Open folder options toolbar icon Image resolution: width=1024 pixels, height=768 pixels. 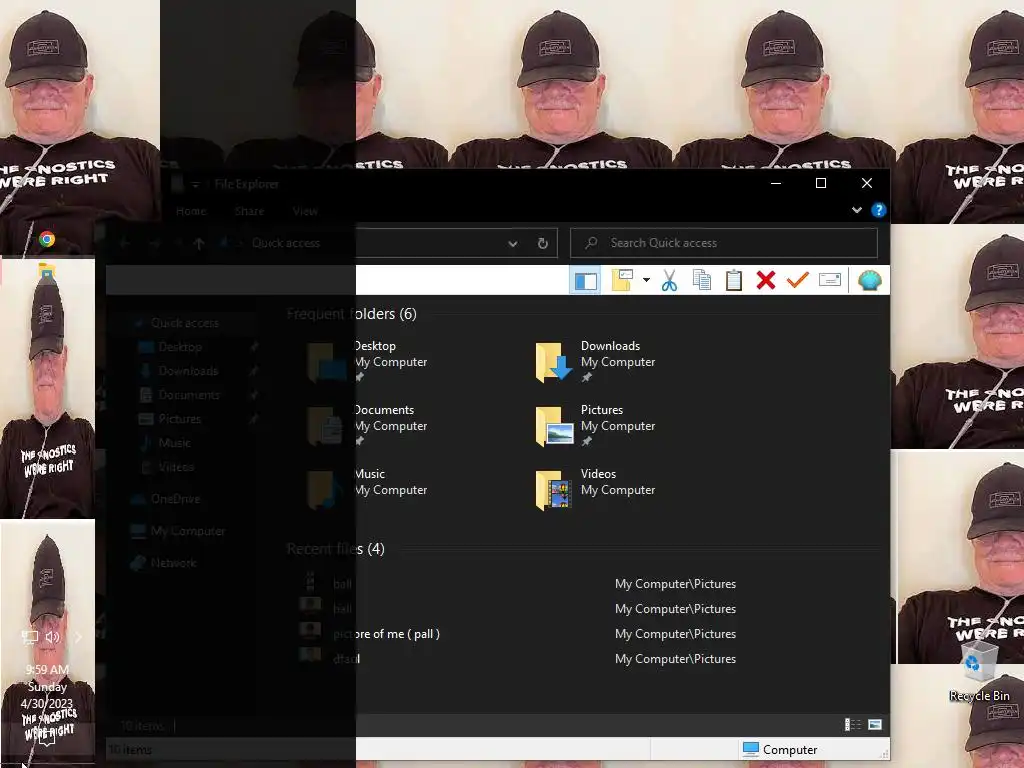(x=622, y=280)
